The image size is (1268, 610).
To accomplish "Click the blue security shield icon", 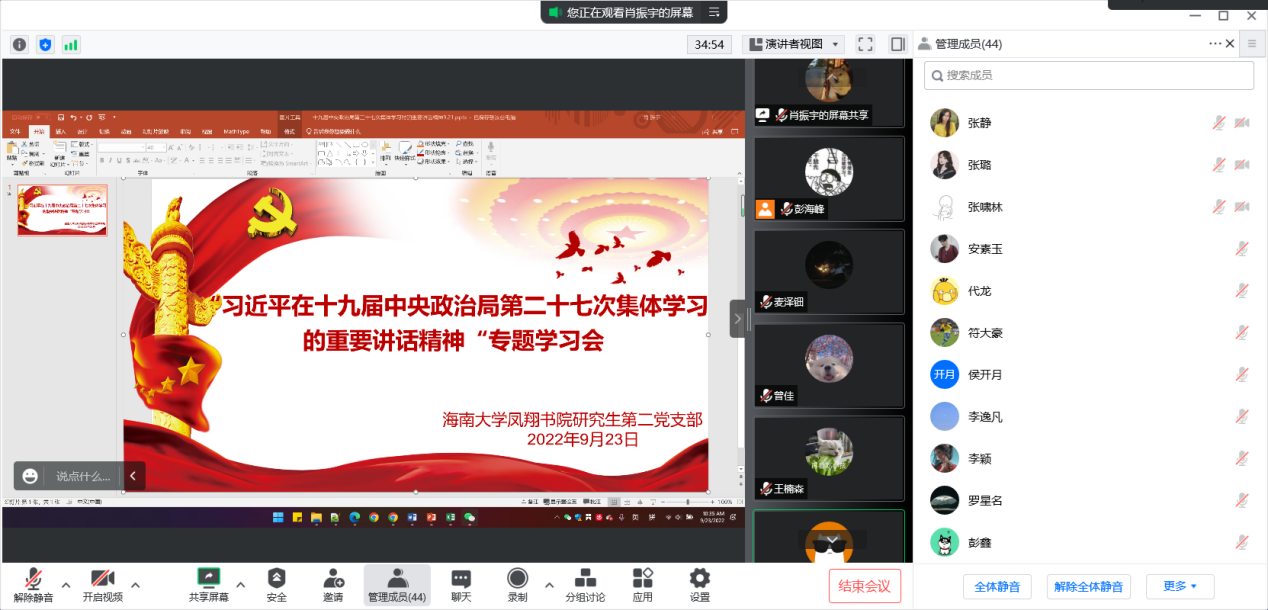I will [x=45, y=44].
